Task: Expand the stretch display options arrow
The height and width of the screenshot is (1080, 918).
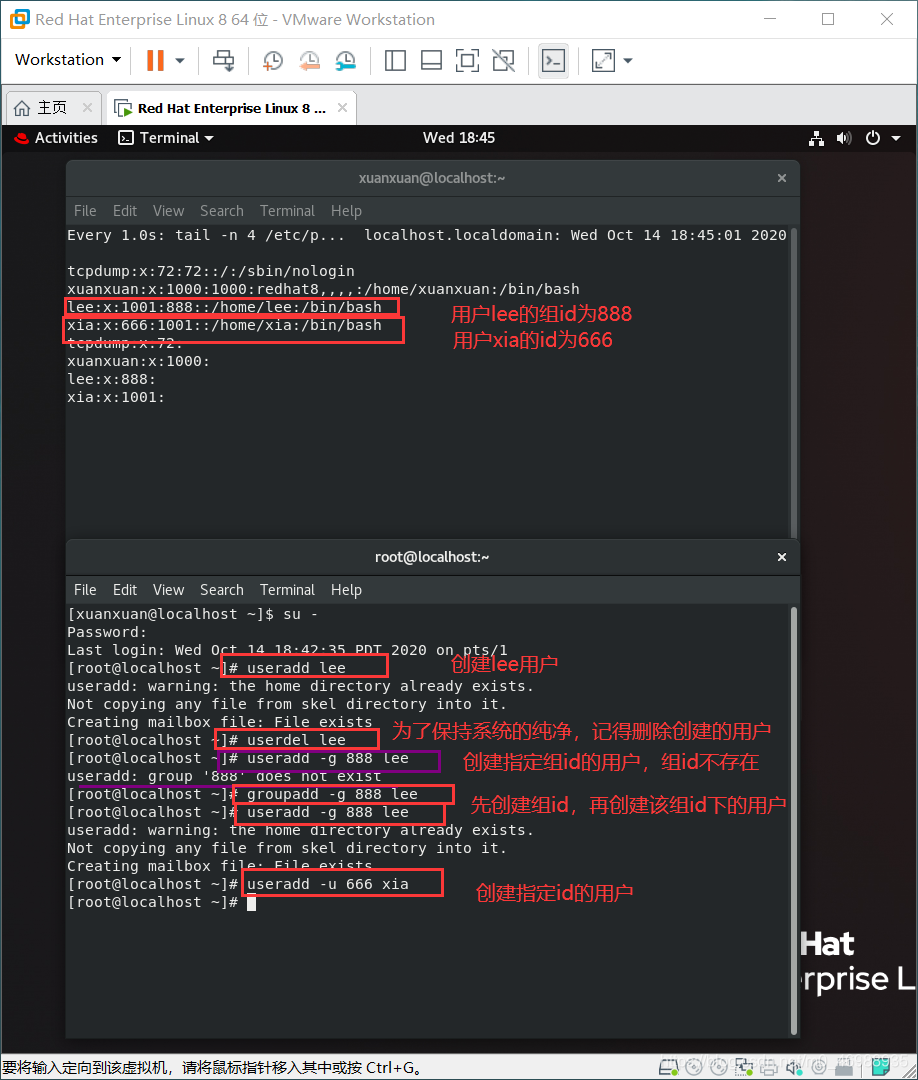Action: [627, 61]
